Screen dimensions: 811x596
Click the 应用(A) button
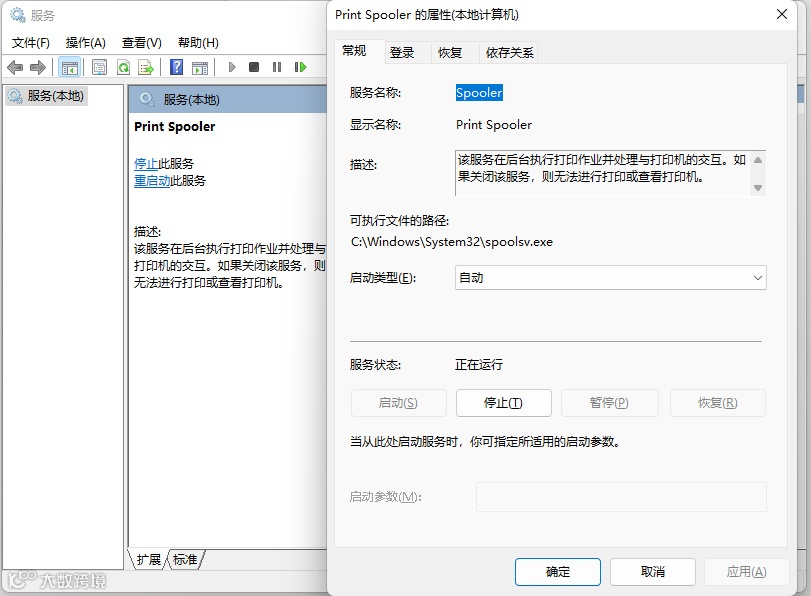[x=746, y=572]
